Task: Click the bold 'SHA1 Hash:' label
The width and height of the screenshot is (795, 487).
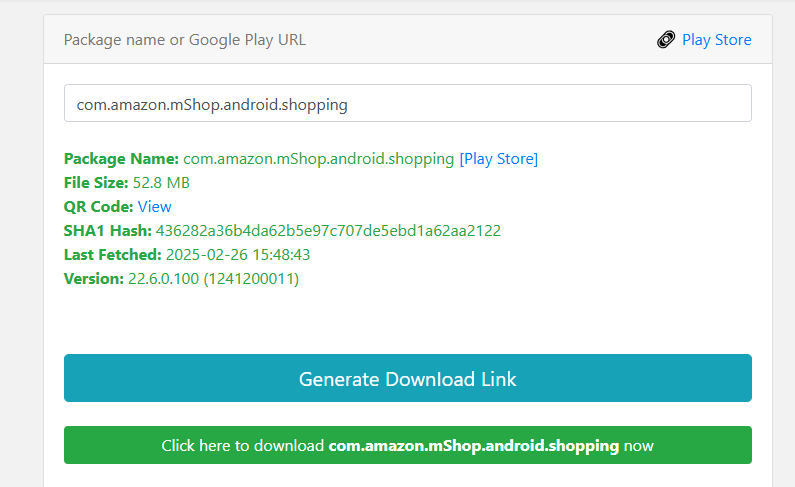Action: (107, 231)
